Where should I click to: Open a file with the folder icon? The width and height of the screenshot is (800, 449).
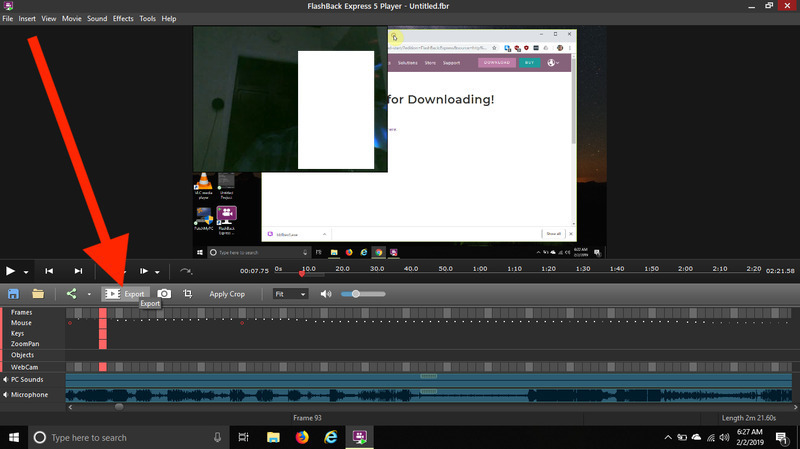click(38, 294)
